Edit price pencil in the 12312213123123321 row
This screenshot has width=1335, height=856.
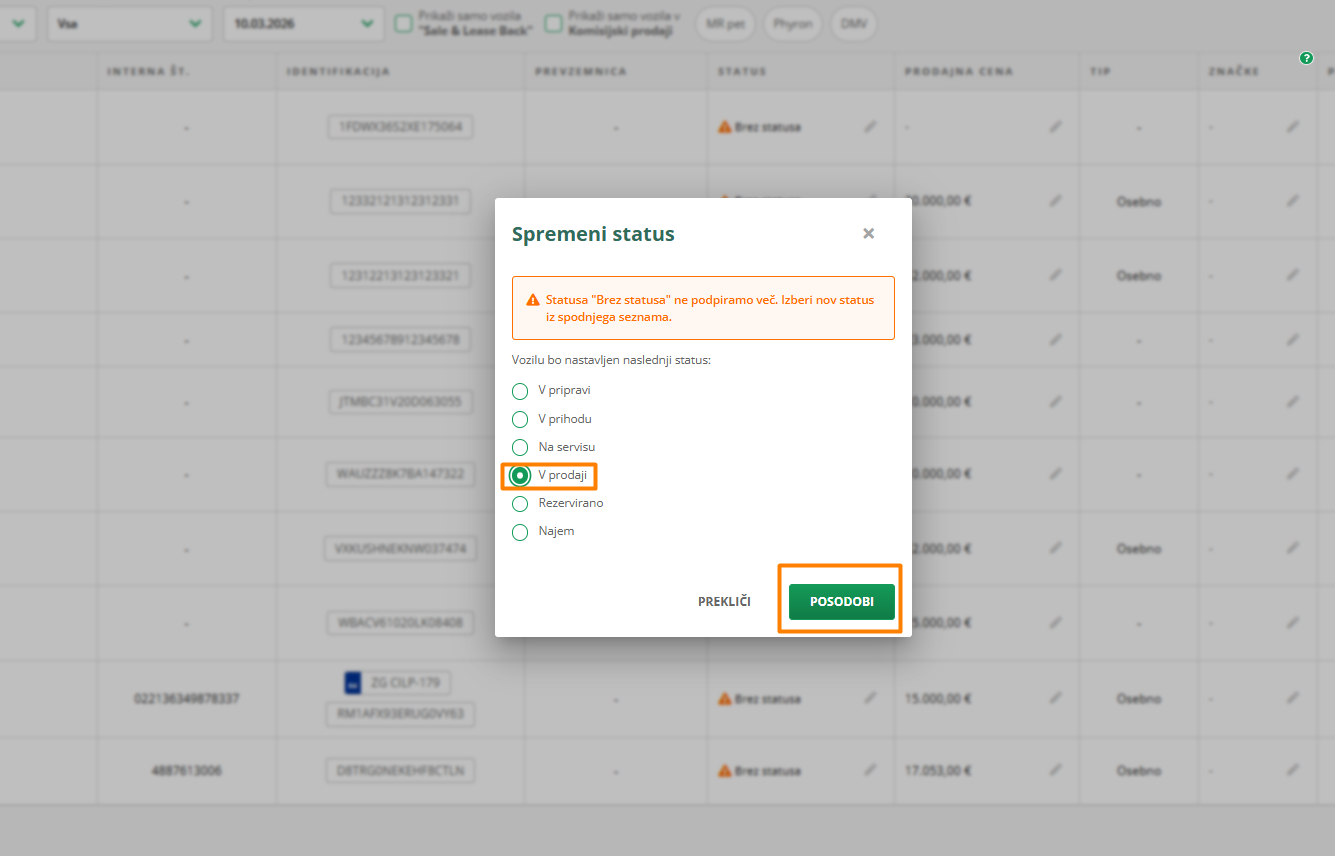[x=1056, y=275]
